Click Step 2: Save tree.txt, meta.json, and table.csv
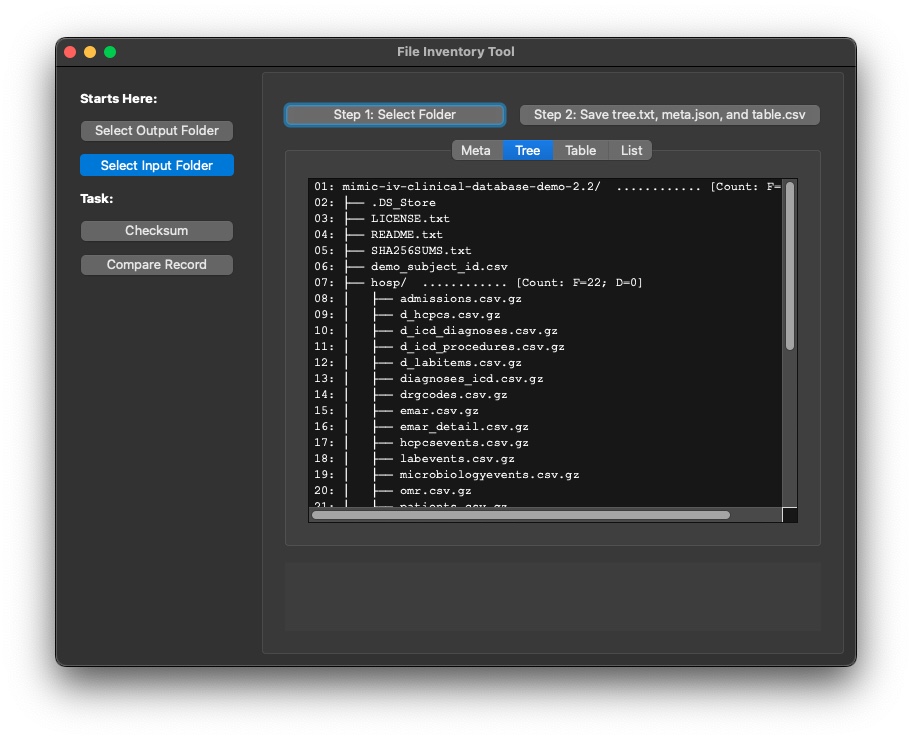Image resolution: width=912 pixels, height=740 pixels. click(x=669, y=115)
